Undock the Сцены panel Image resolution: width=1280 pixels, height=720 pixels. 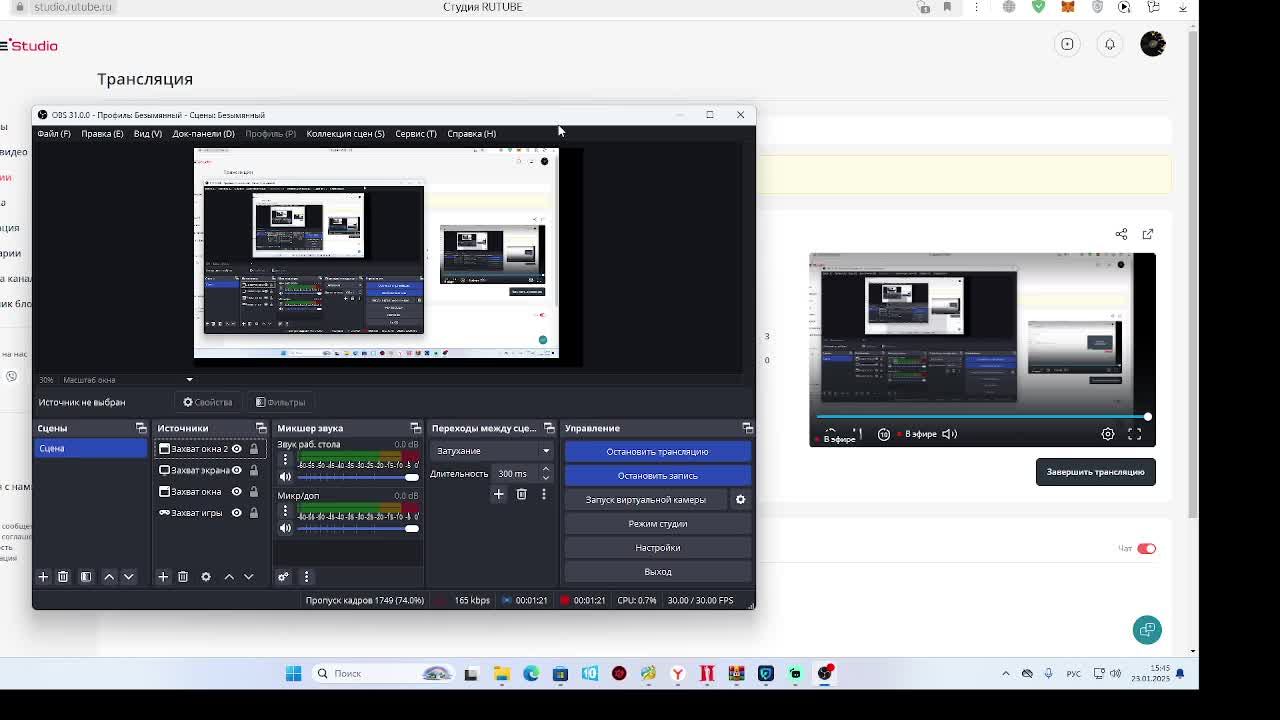pos(141,428)
